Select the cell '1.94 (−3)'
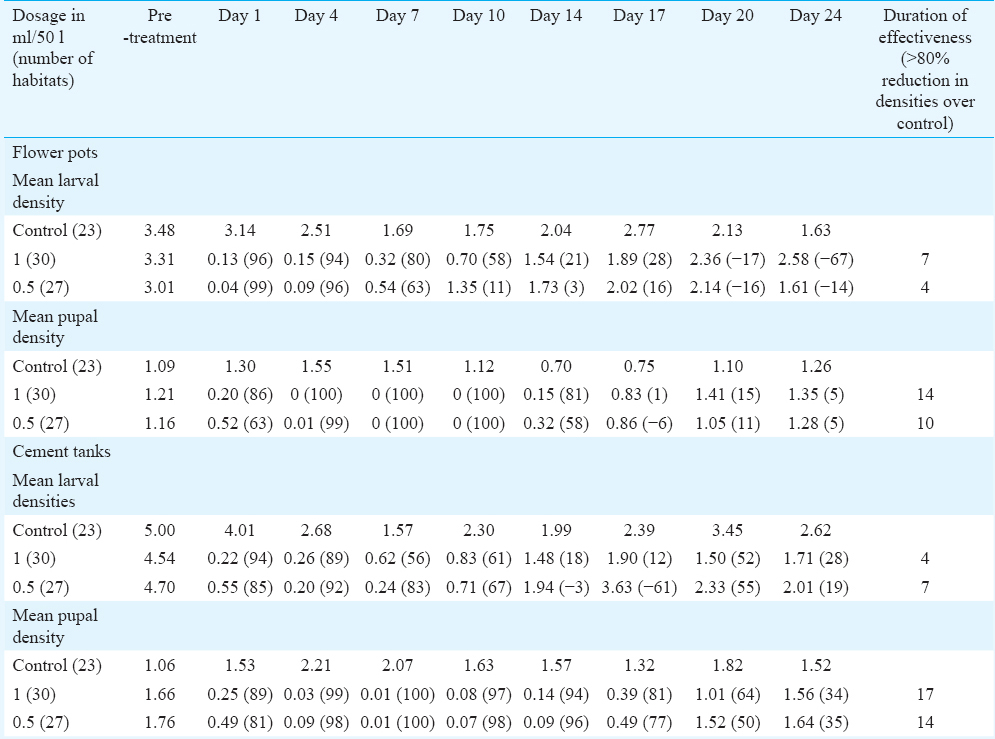The image size is (995, 739). [x=556, y=587]
